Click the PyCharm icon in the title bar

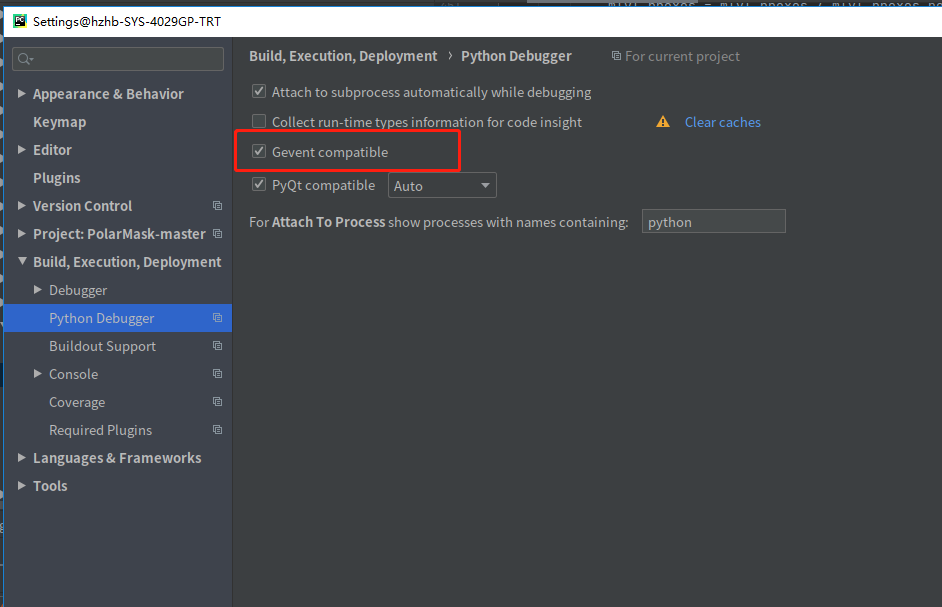coord(19,20)
